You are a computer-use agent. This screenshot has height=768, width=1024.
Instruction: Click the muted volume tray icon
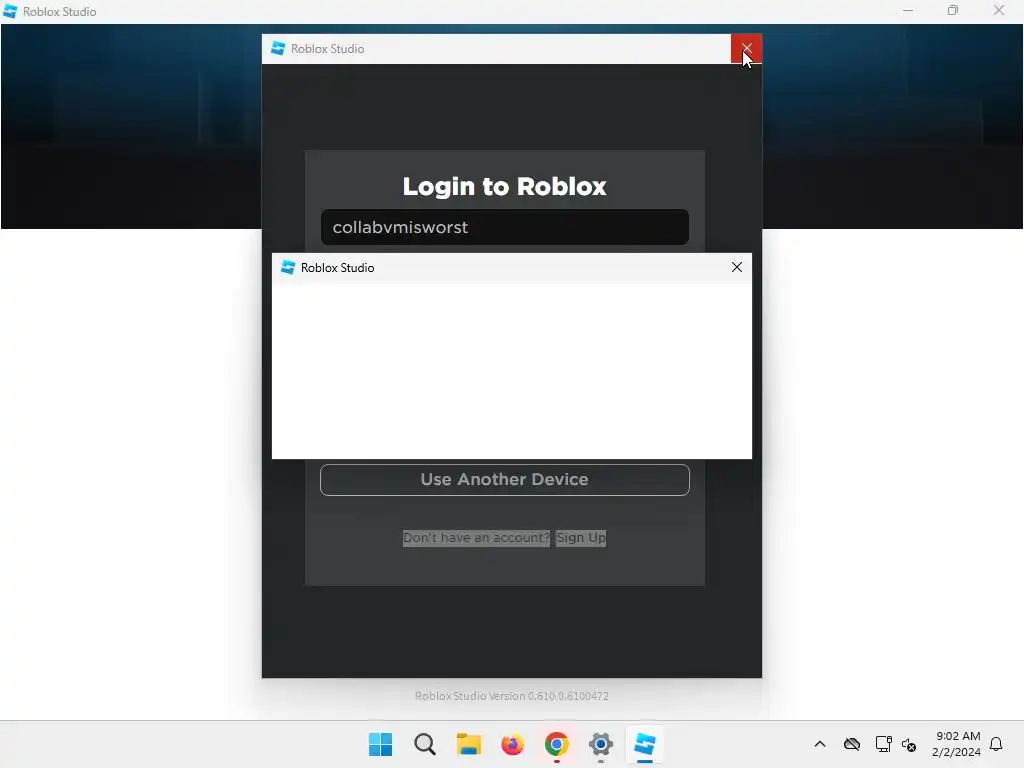(908, 744)
